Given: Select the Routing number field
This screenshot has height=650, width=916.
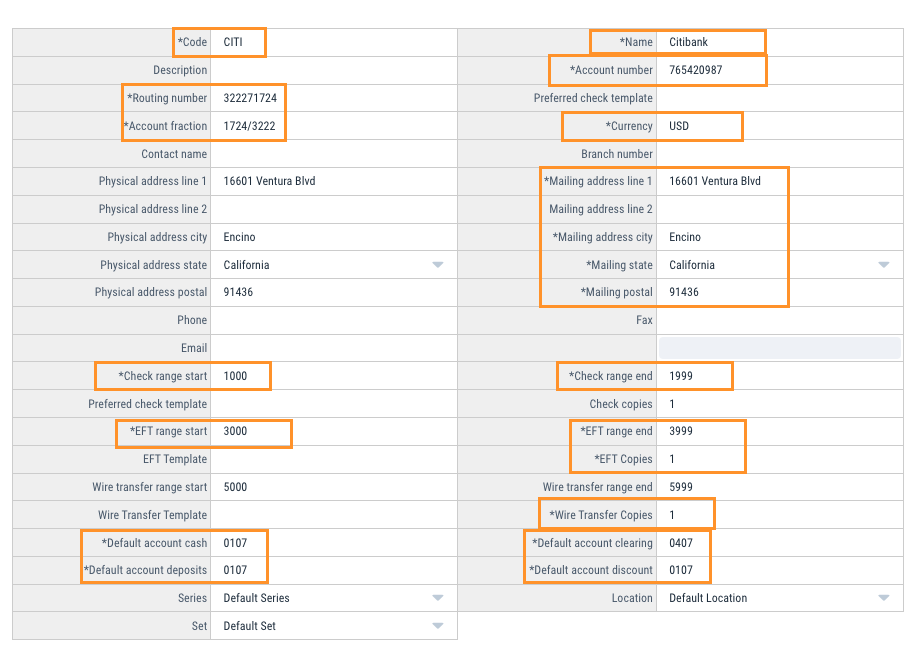Looking at the screenshot, I should pos(248,98).
